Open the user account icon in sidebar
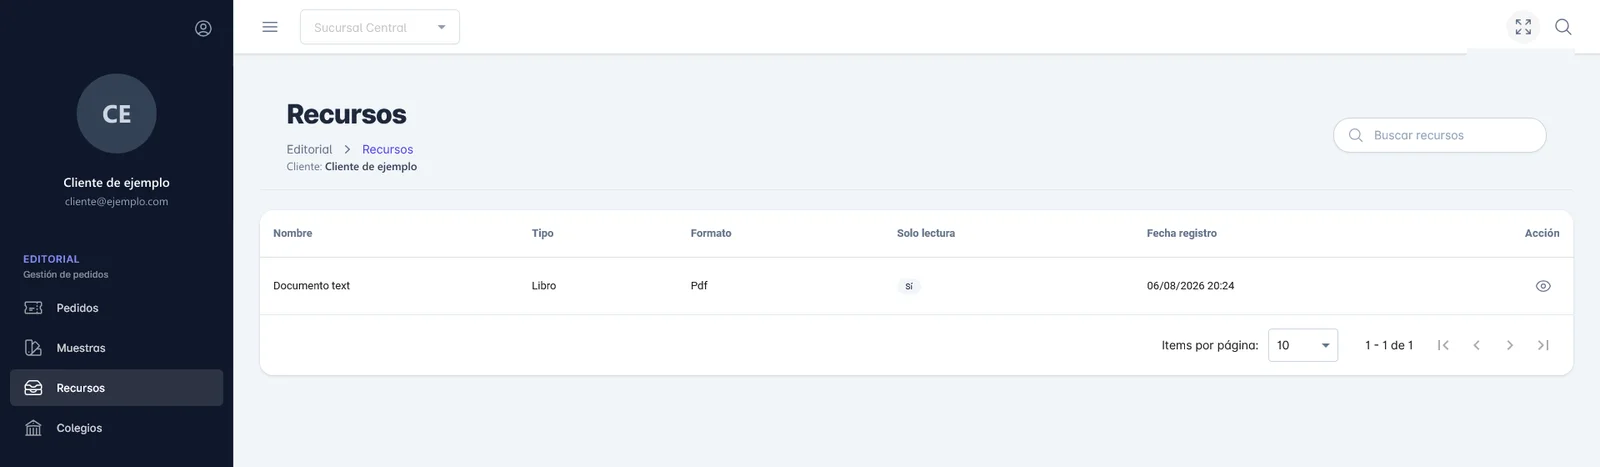The width and height of the screenshot is (1600, 467). coord(203,28)
